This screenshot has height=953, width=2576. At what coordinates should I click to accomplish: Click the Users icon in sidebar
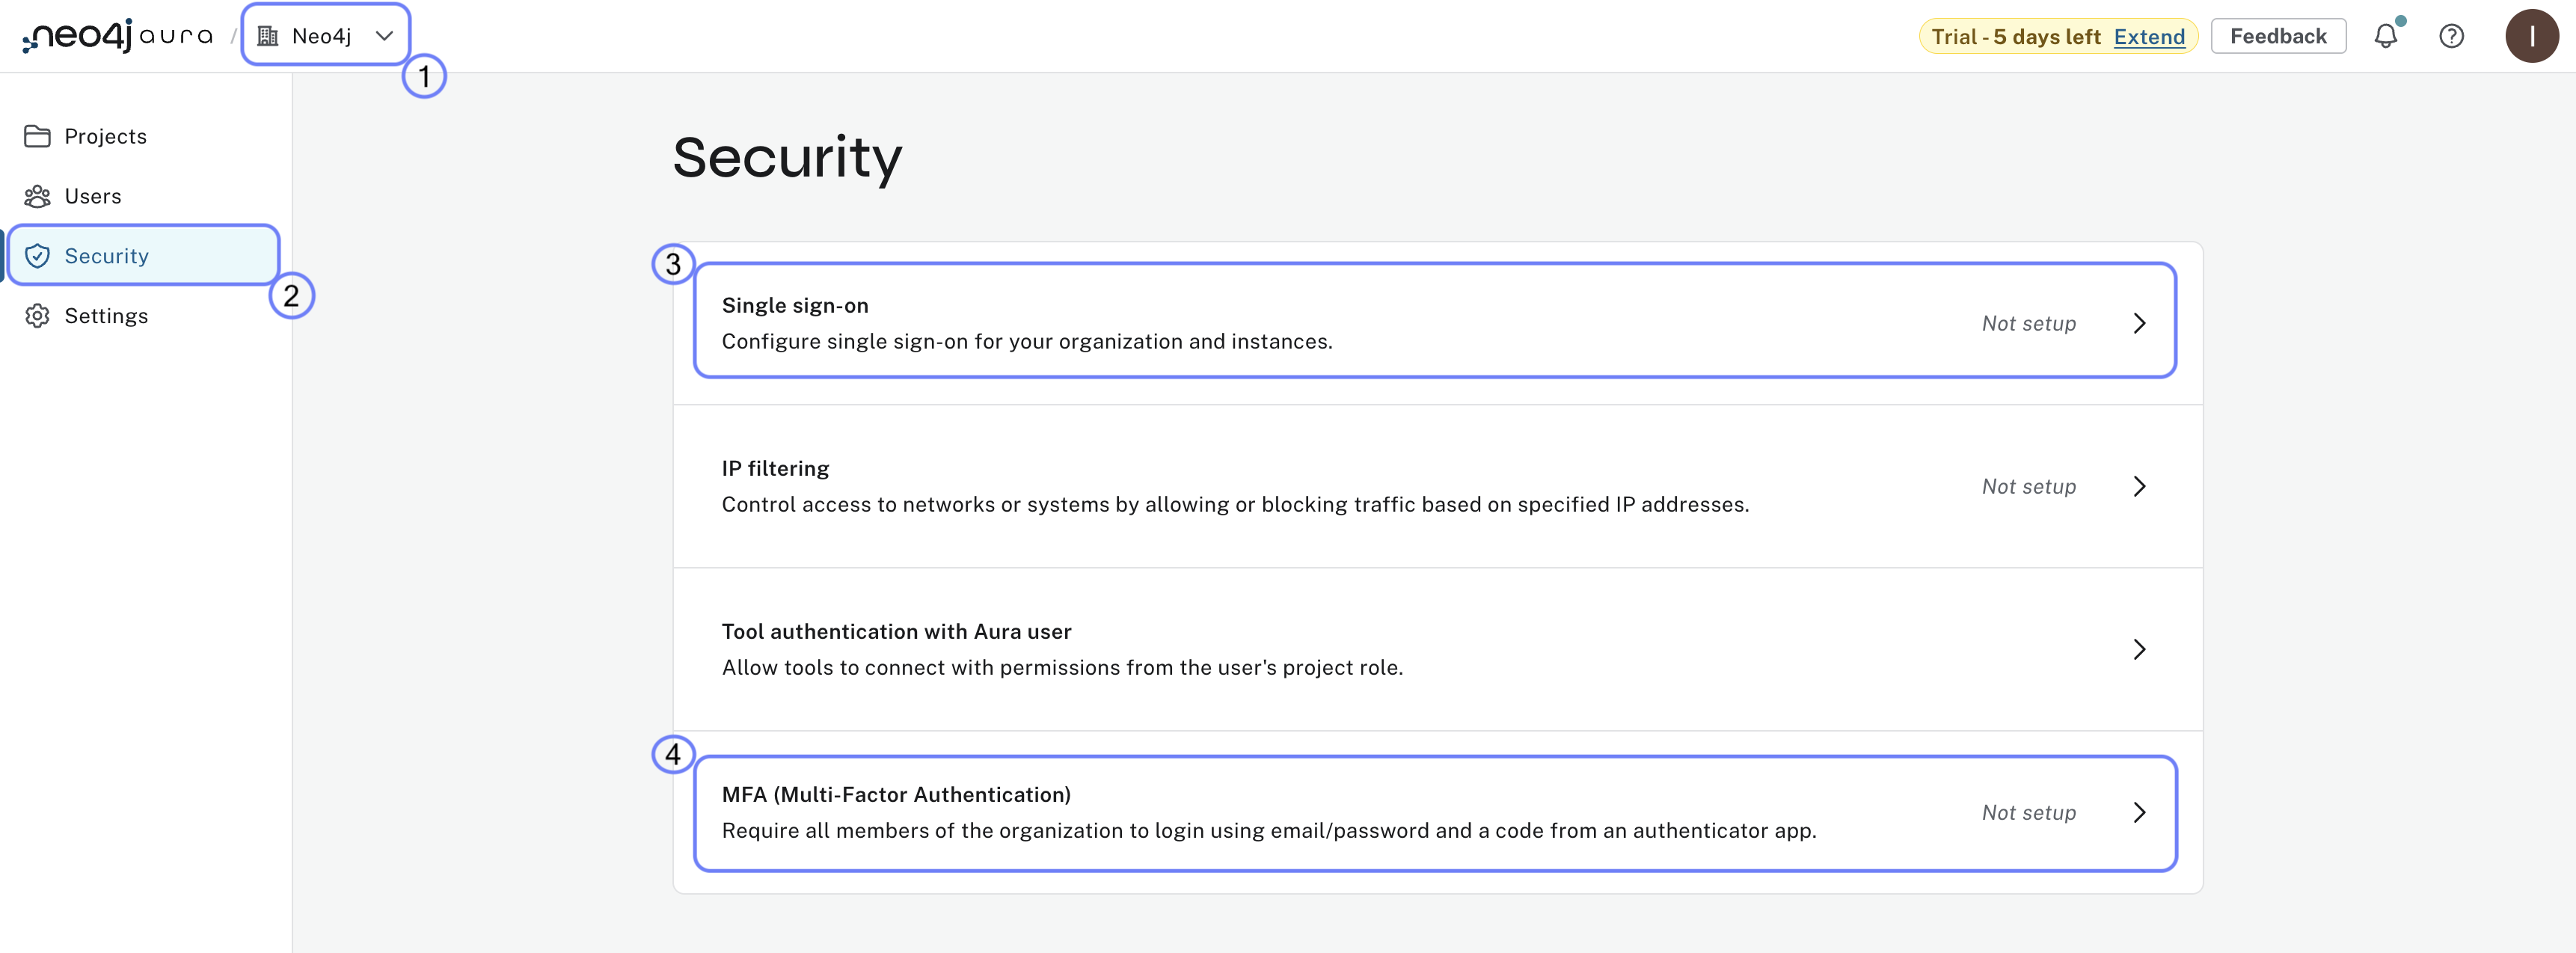click(37, 196)
